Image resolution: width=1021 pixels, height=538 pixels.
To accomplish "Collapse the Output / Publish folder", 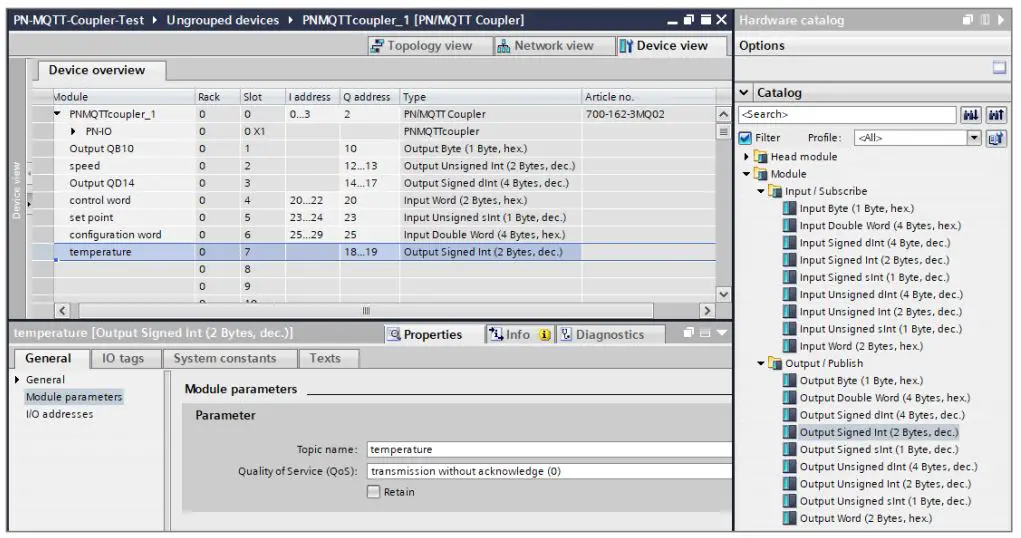I will point(761,363).
